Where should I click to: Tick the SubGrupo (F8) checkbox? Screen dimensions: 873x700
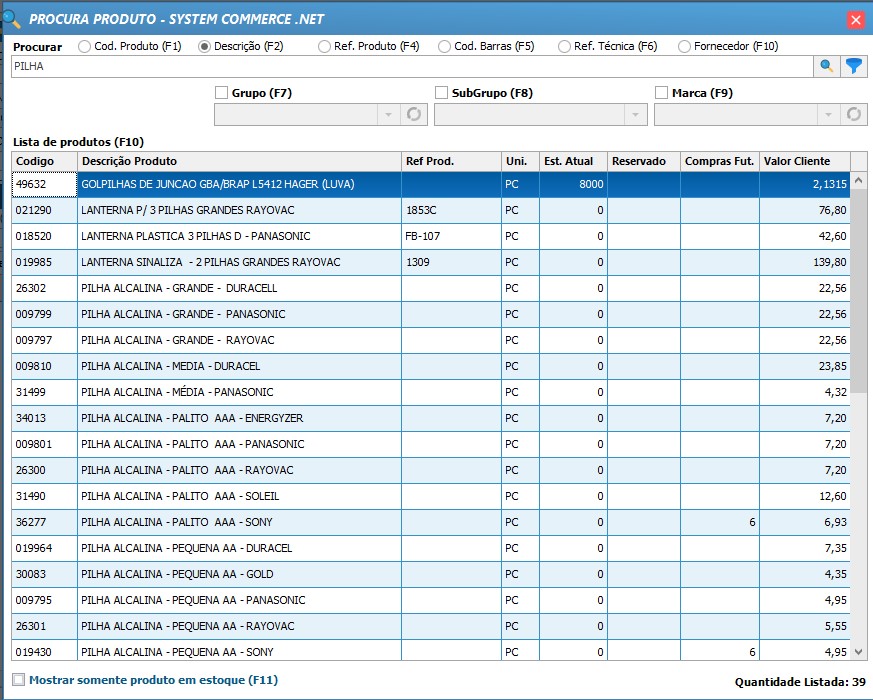click(x=442, y=93)
